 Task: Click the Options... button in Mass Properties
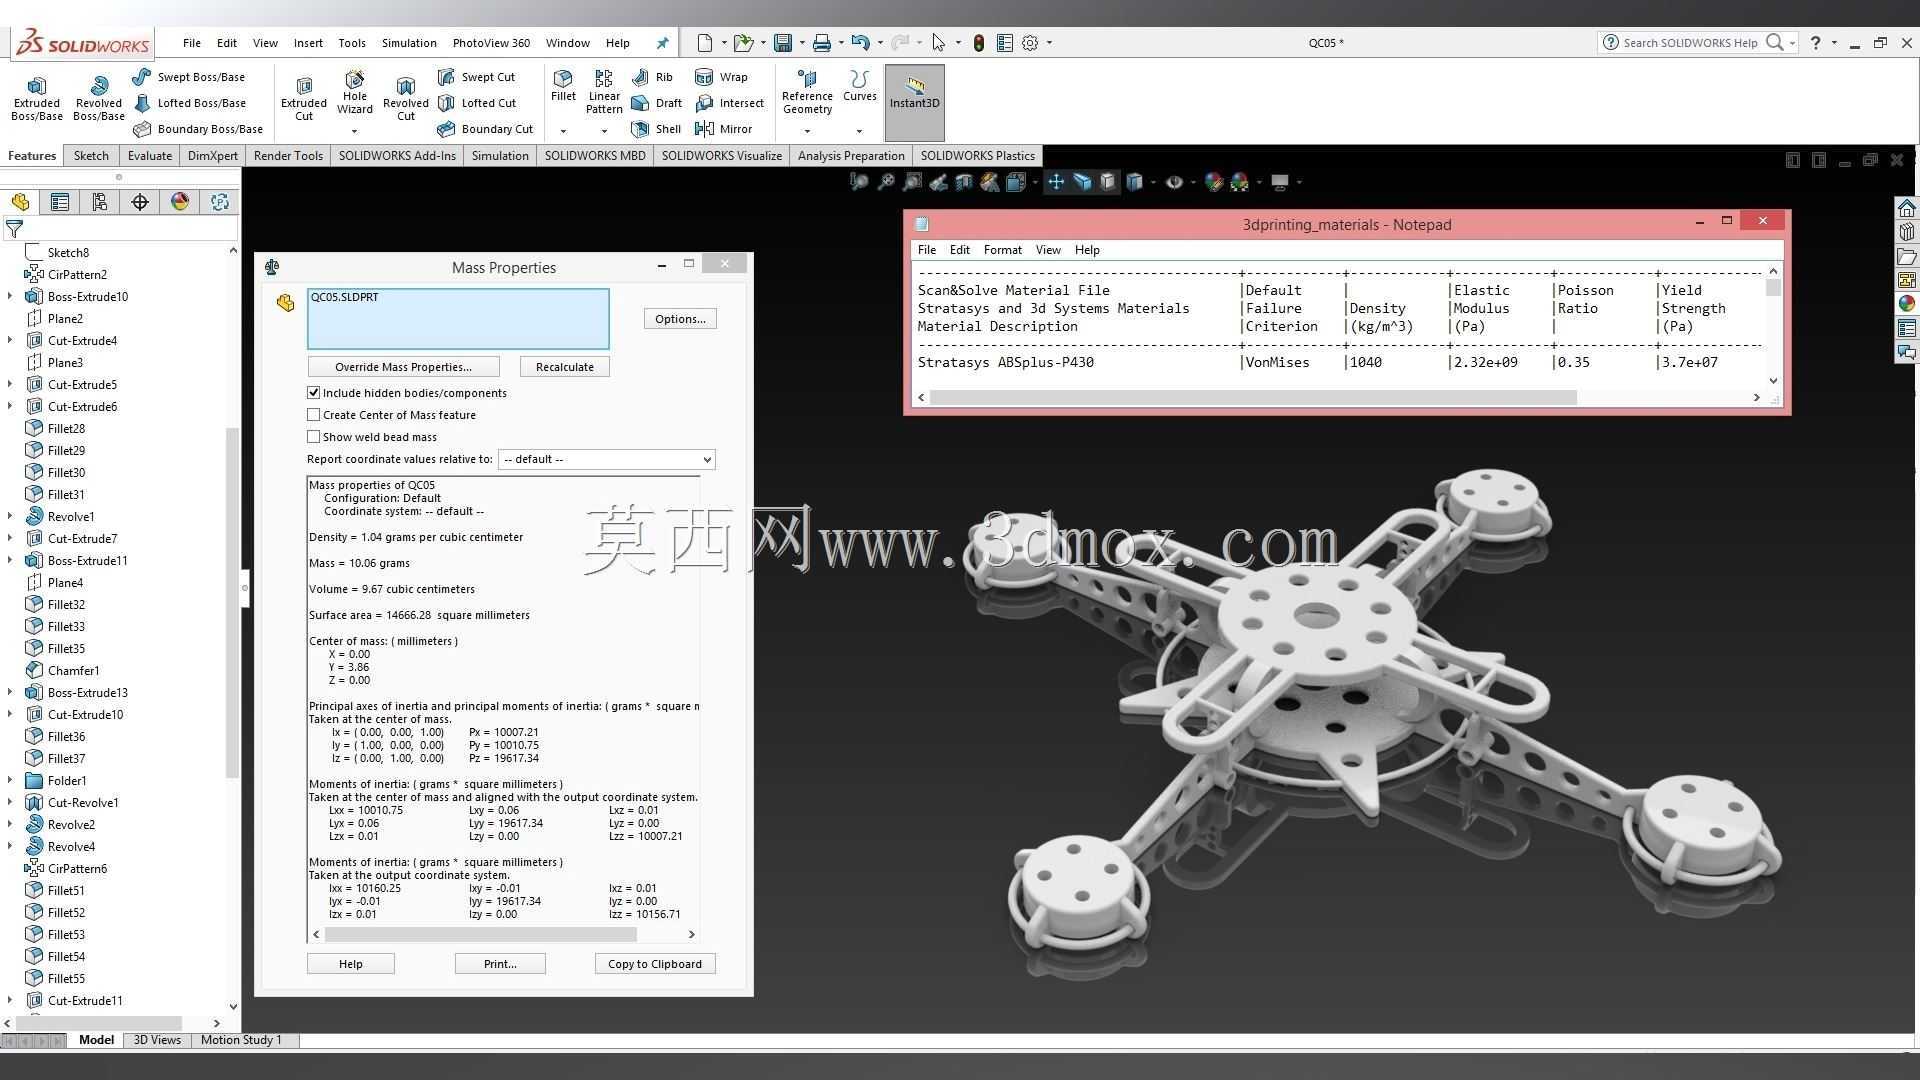point(680,319)
